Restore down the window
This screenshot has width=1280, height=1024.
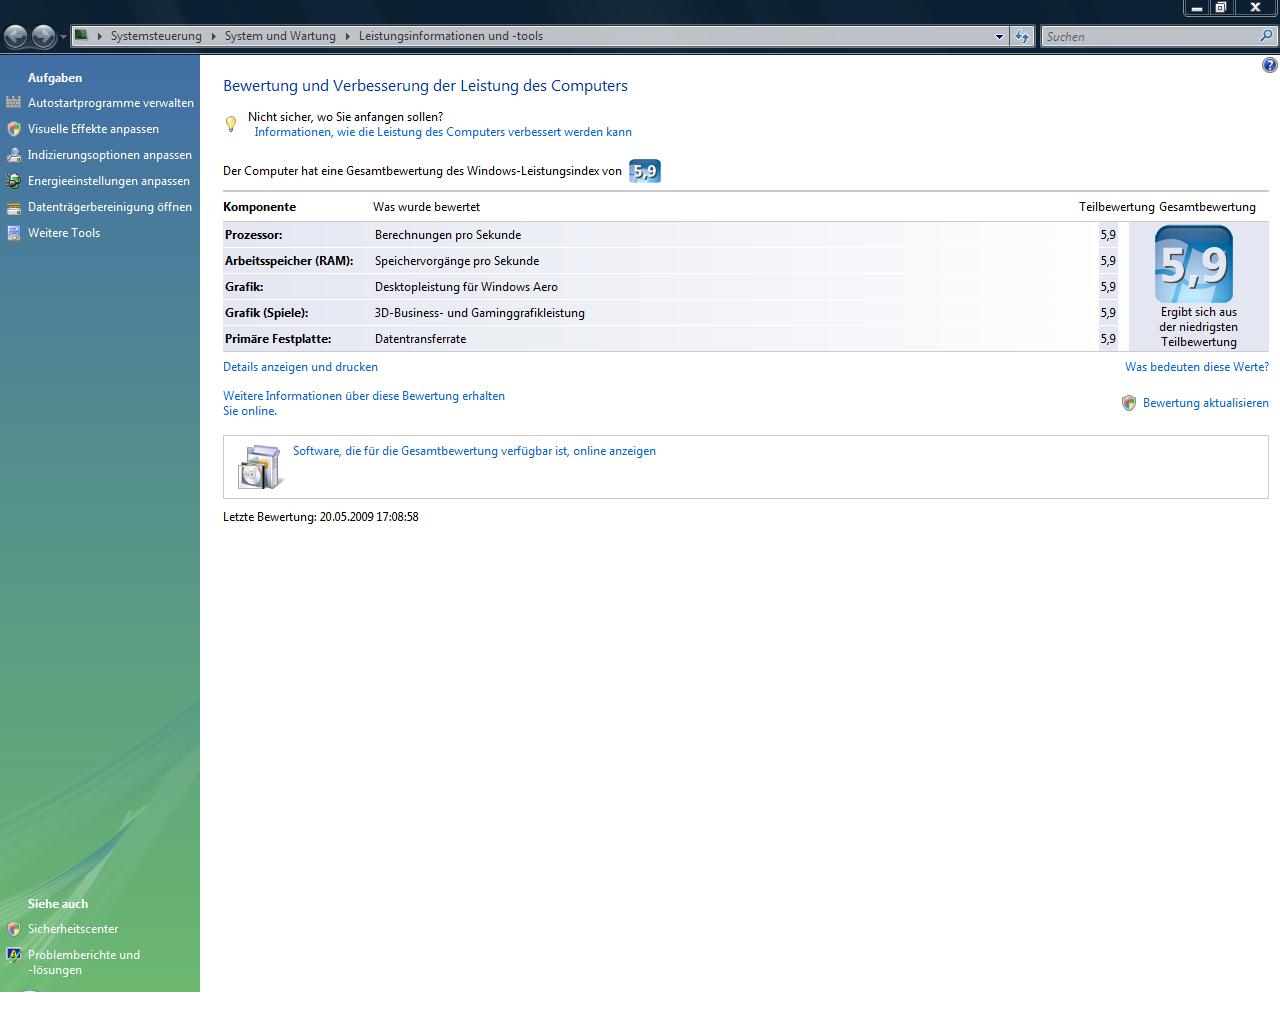(x=1221, y=7)
